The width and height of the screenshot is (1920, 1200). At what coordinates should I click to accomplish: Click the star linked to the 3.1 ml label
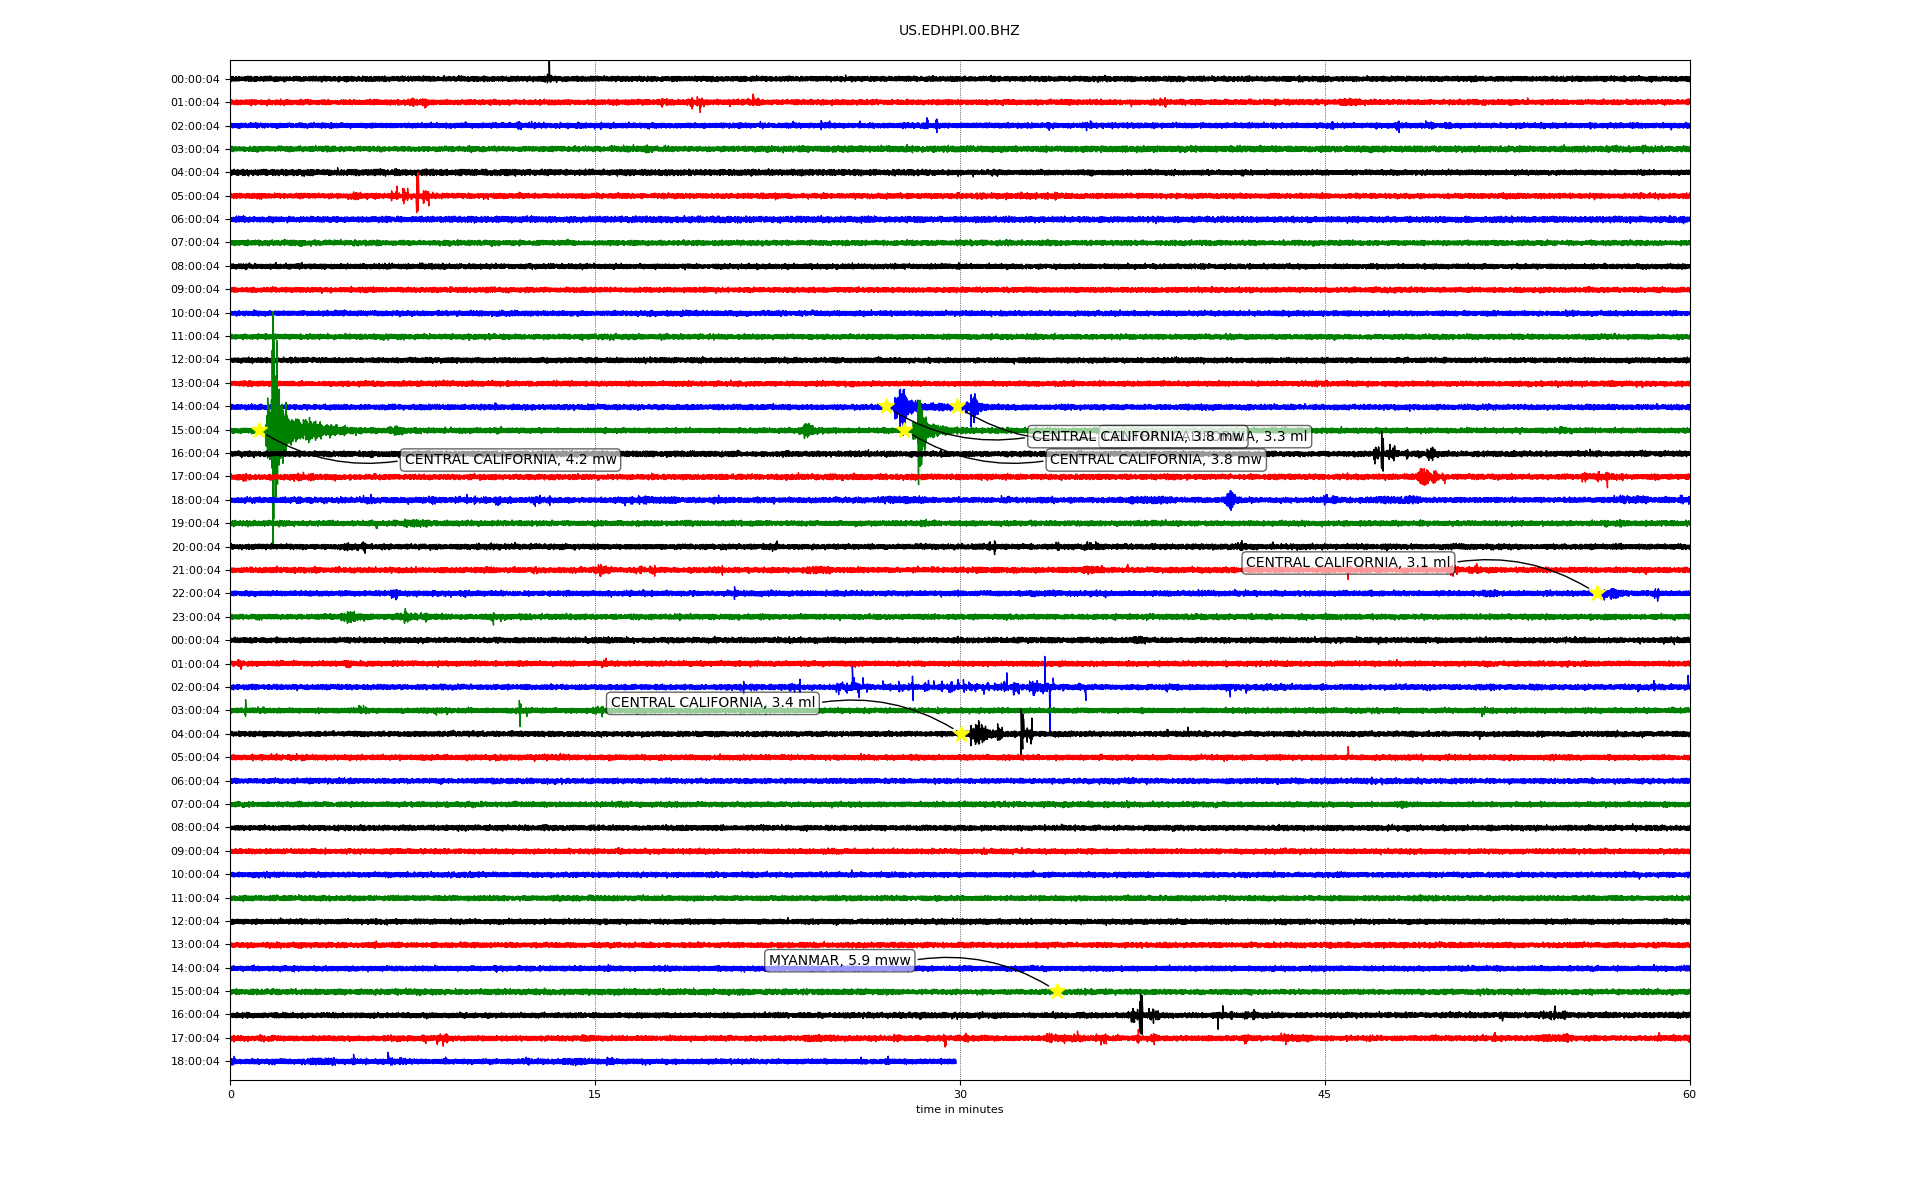1597,593
